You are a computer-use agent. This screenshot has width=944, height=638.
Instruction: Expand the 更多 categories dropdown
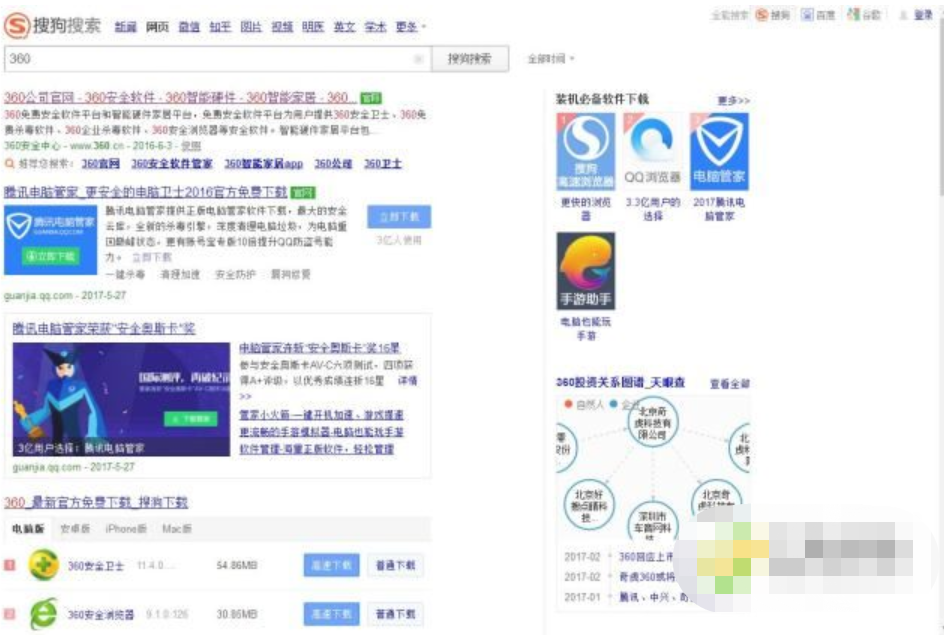pyautogui.click(x=411, y=27)
